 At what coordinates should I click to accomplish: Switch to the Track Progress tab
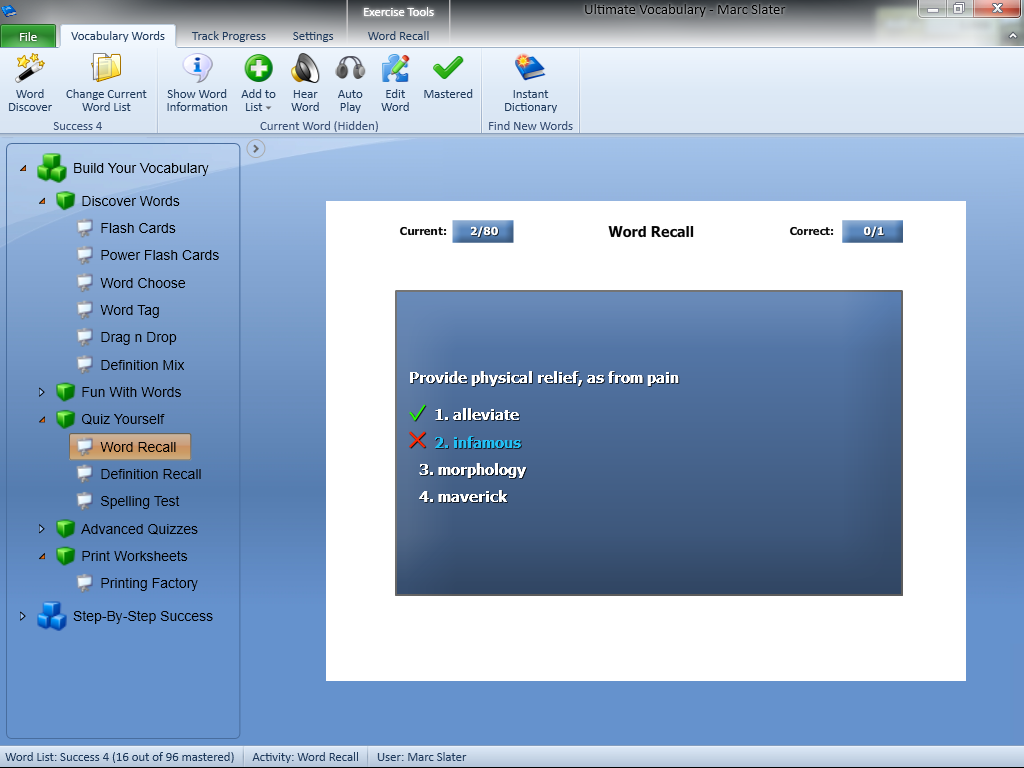pyautogui.click(x=228, y=36)
